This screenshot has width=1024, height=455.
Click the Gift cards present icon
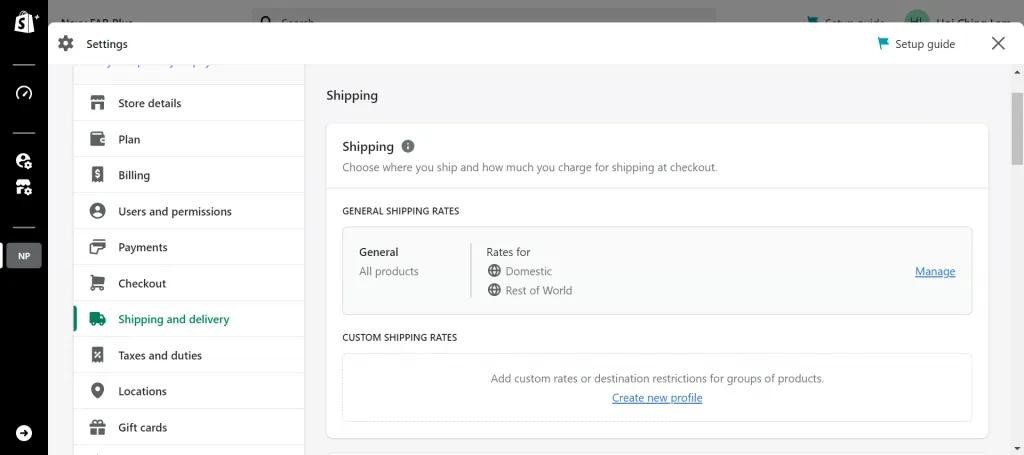pos(97,428)
